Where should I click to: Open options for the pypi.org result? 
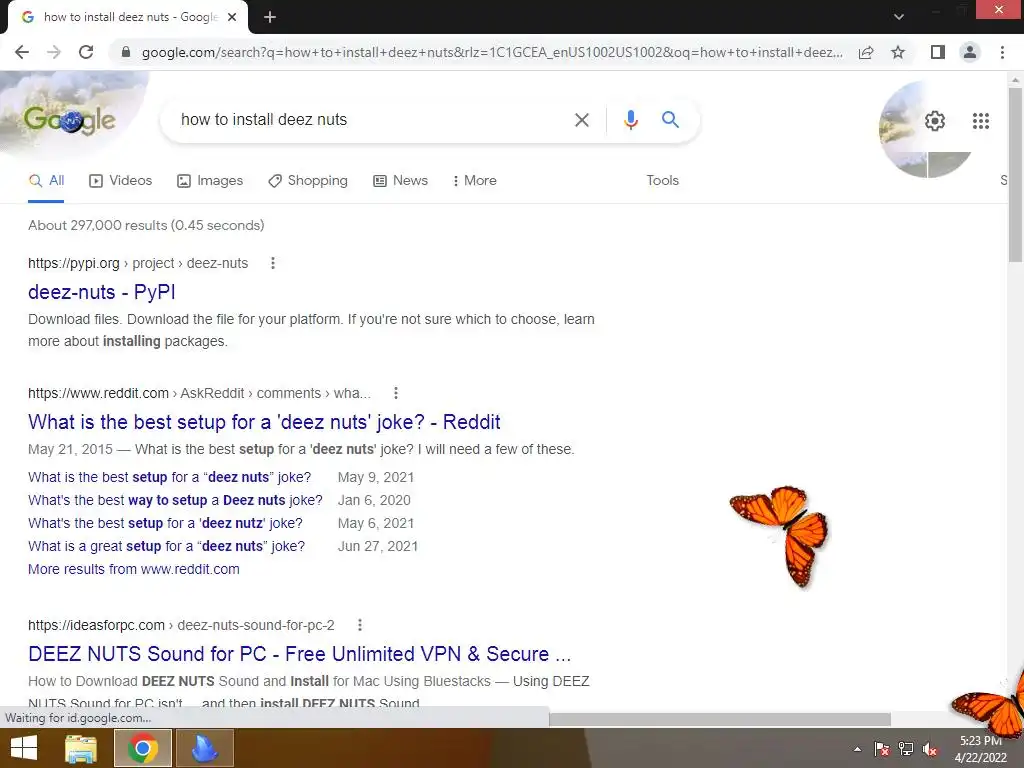pyautogui.click(x=273, y=263)
